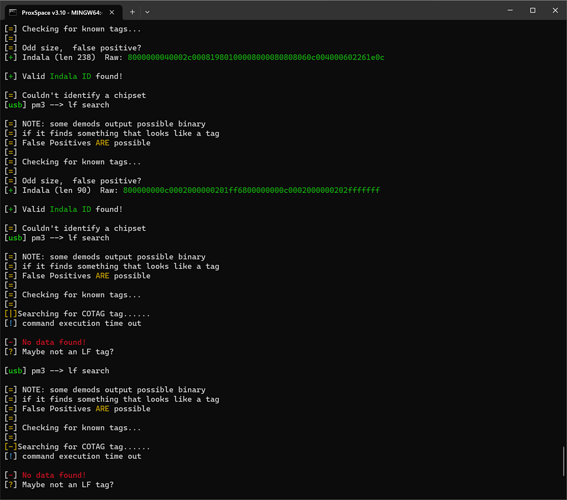
Task: Open a new terminal tab with plus
Action: click(132, 12)
